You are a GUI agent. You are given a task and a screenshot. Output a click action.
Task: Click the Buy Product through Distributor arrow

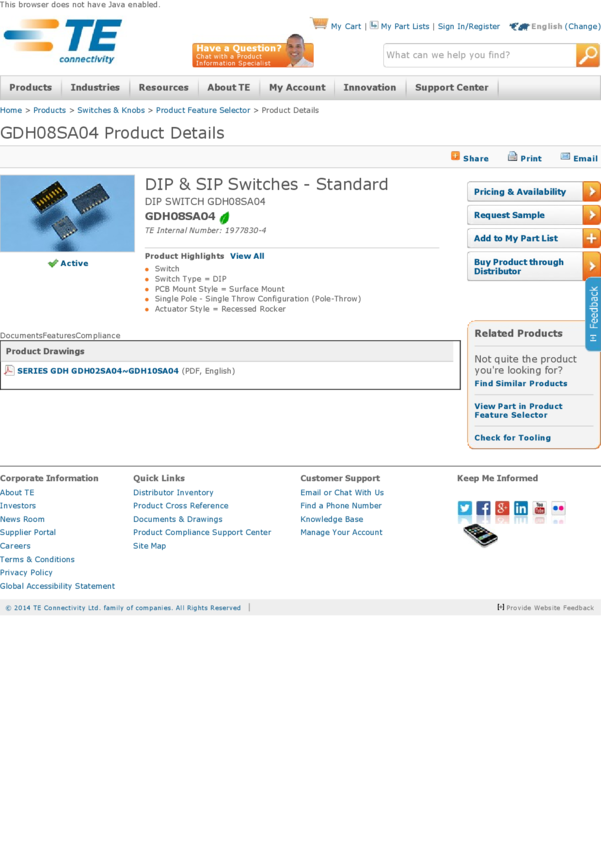[x=591, y=266]
